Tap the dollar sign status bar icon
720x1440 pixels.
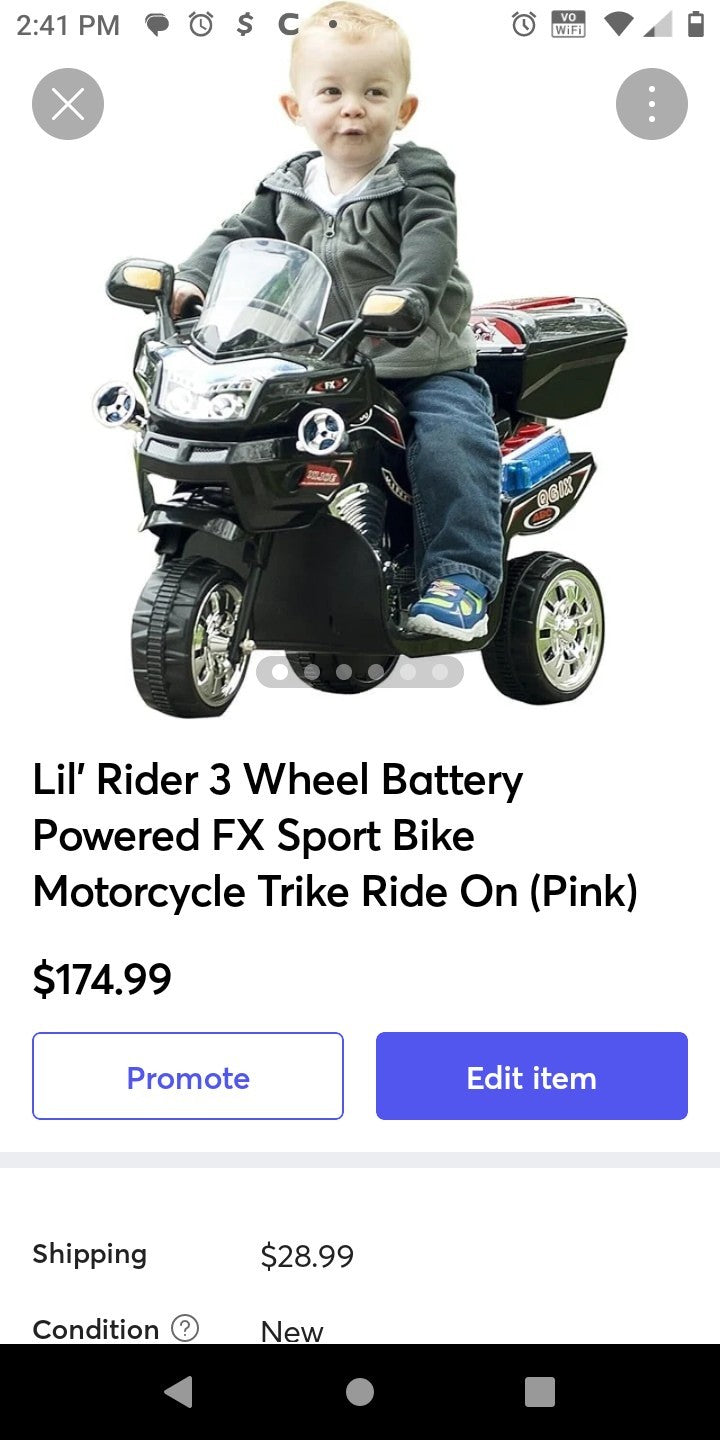[244, 25]
